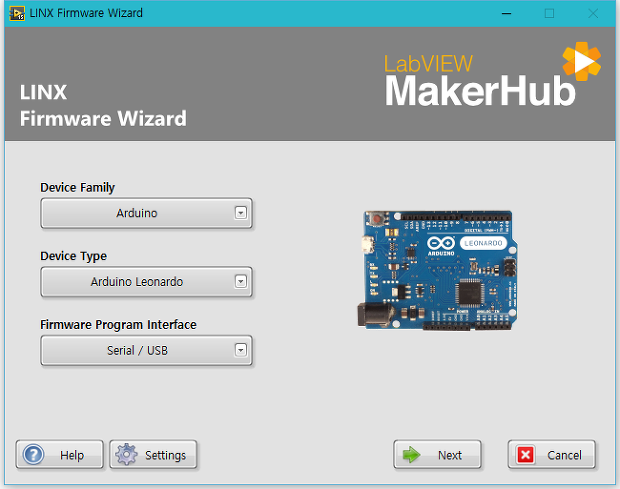Click the Help button
620x489 pixels.
[60, 455]
